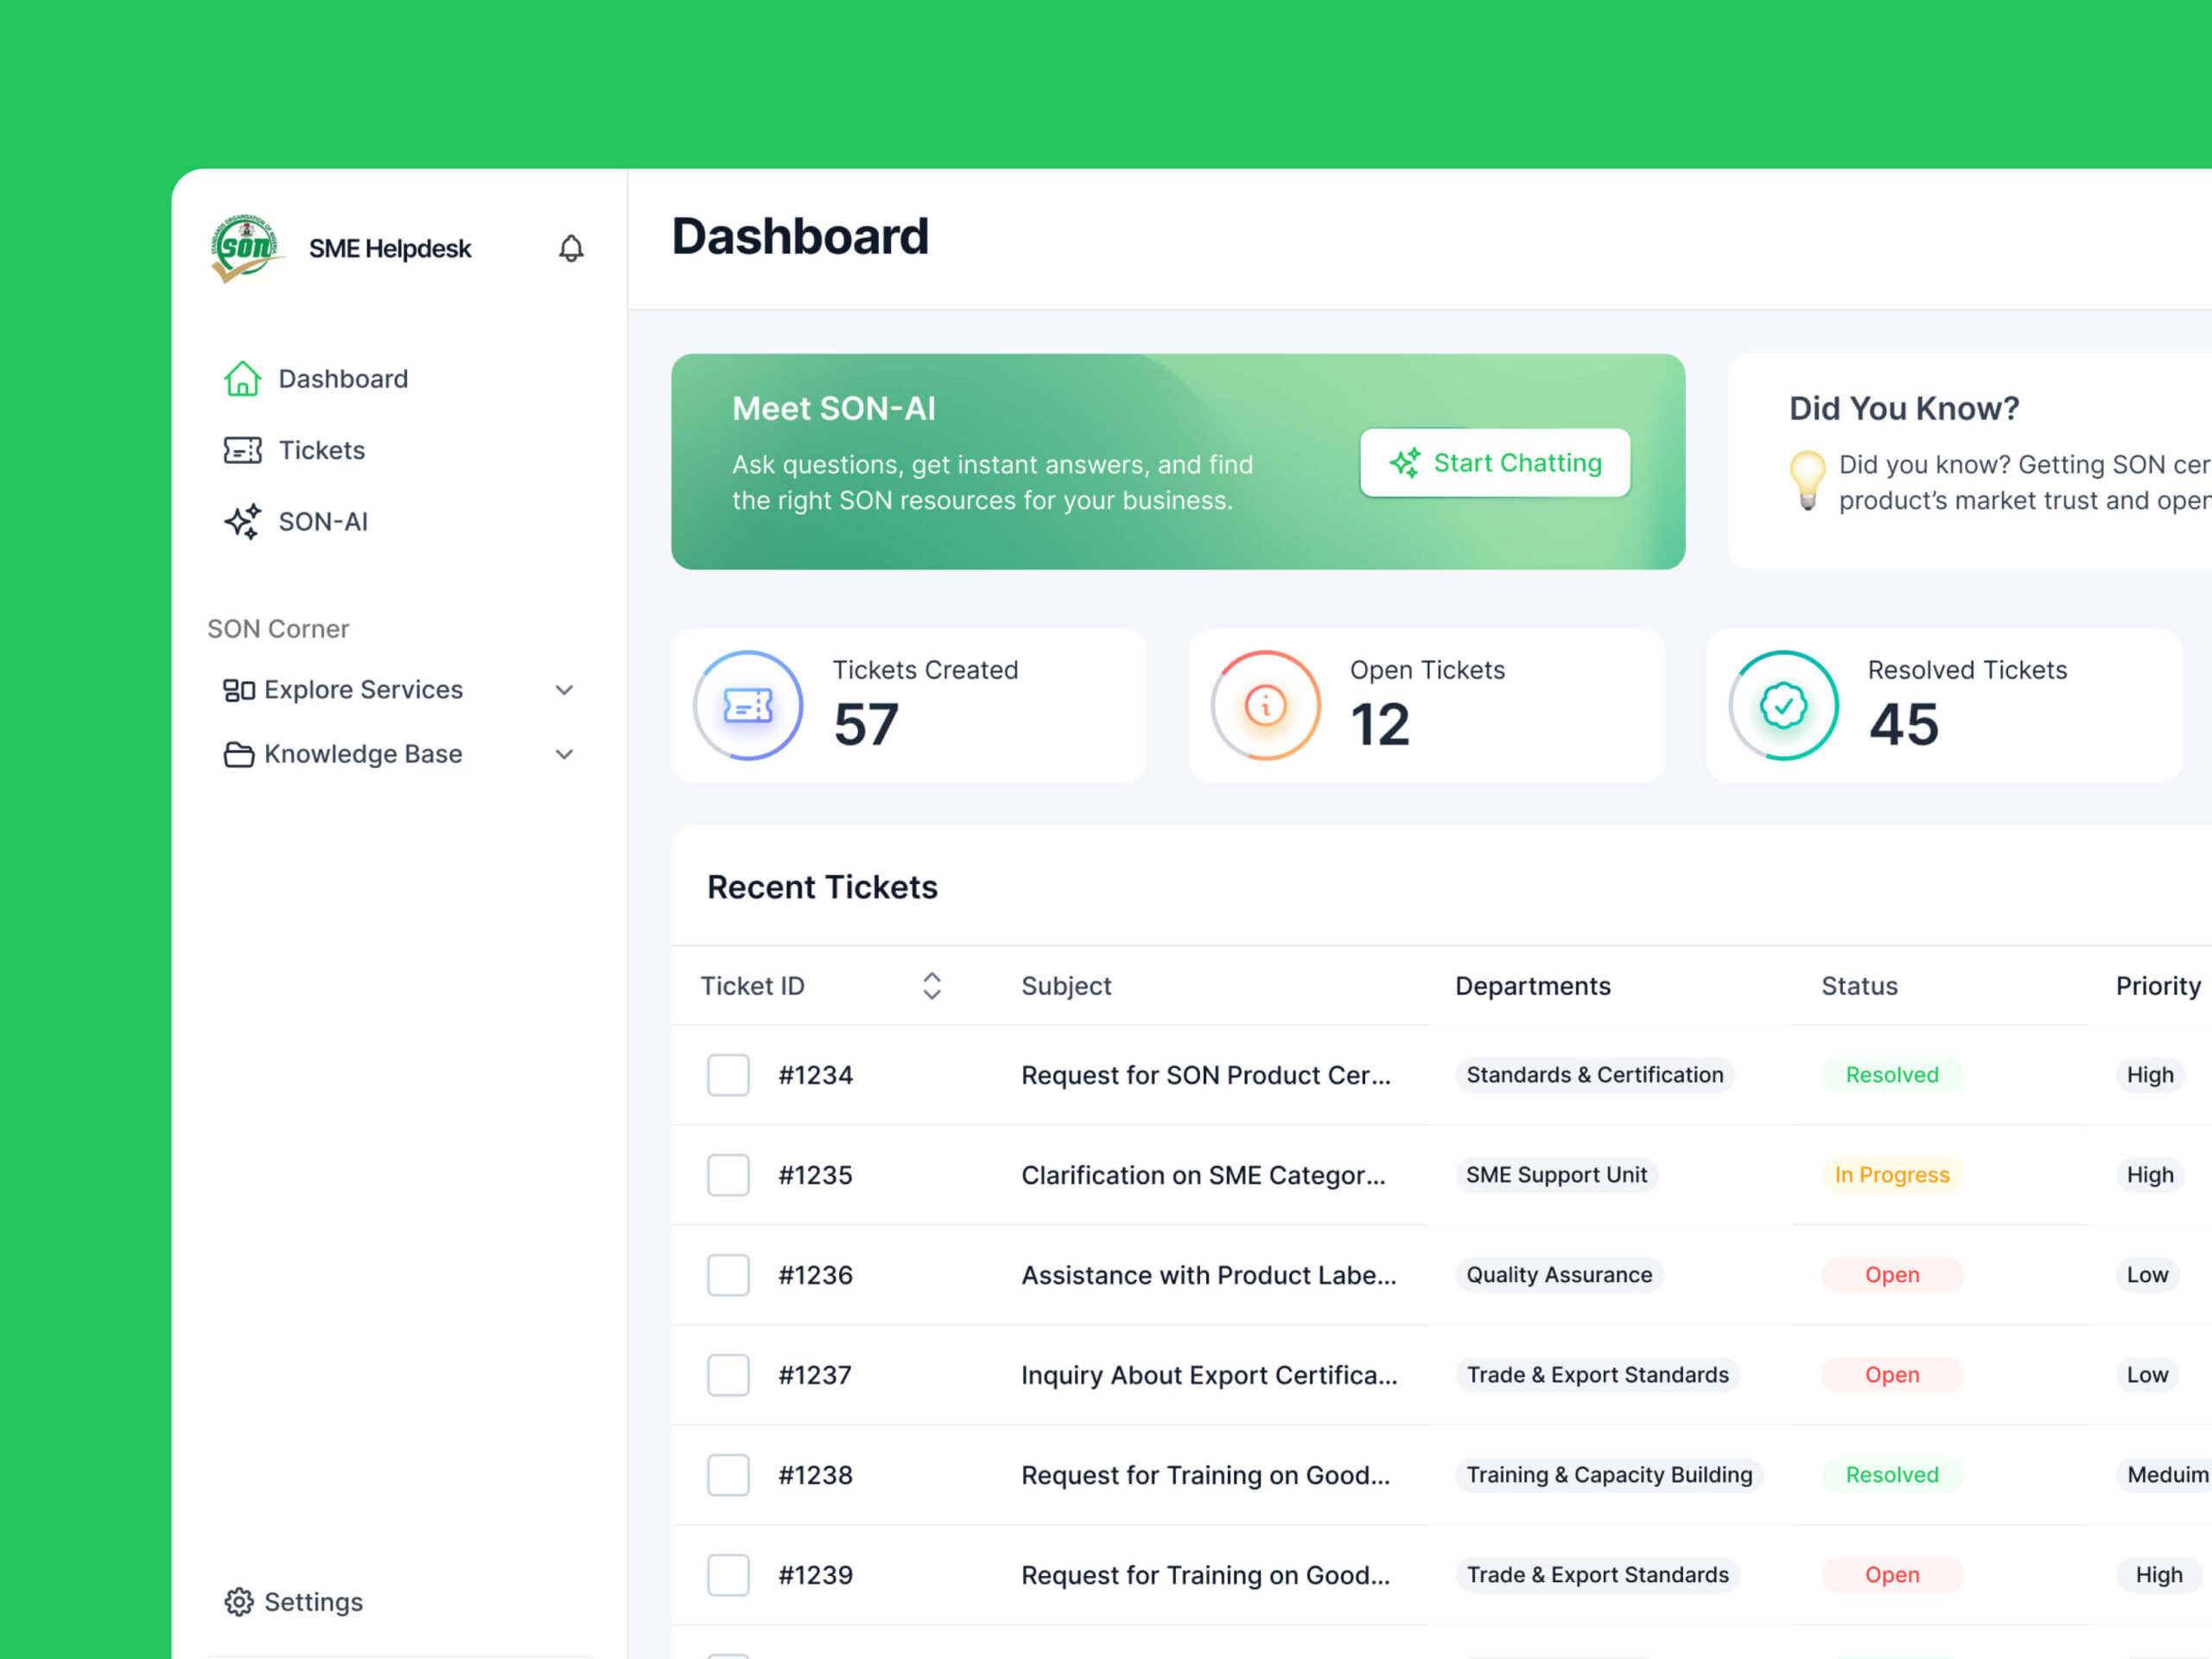The image size is (2212, 1659).
Task: Click the Tickets Created ticket icon
Action: point(748,706)
